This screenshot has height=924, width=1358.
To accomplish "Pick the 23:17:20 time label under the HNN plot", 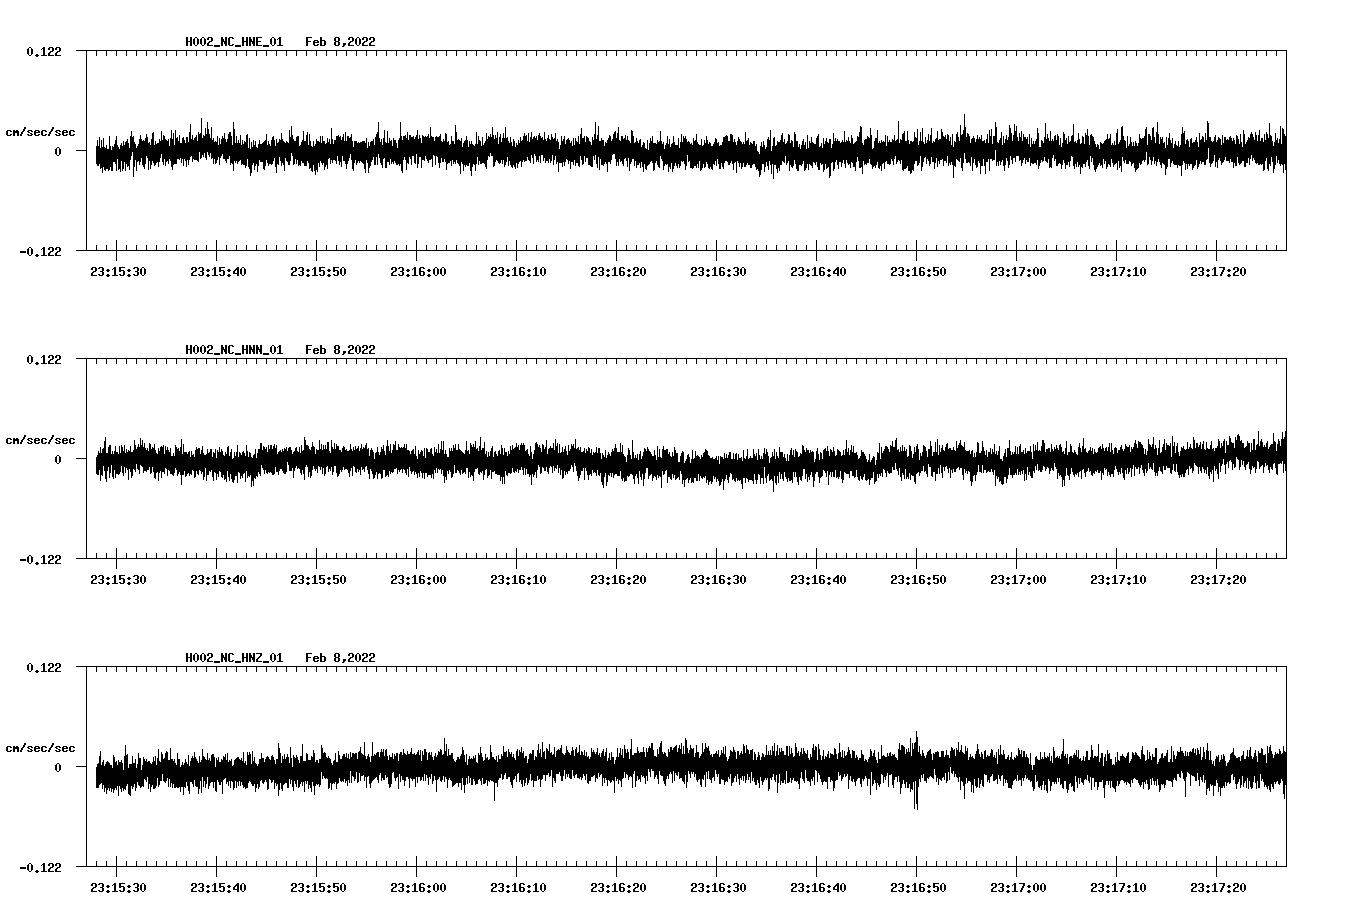I will [1218, 579].
